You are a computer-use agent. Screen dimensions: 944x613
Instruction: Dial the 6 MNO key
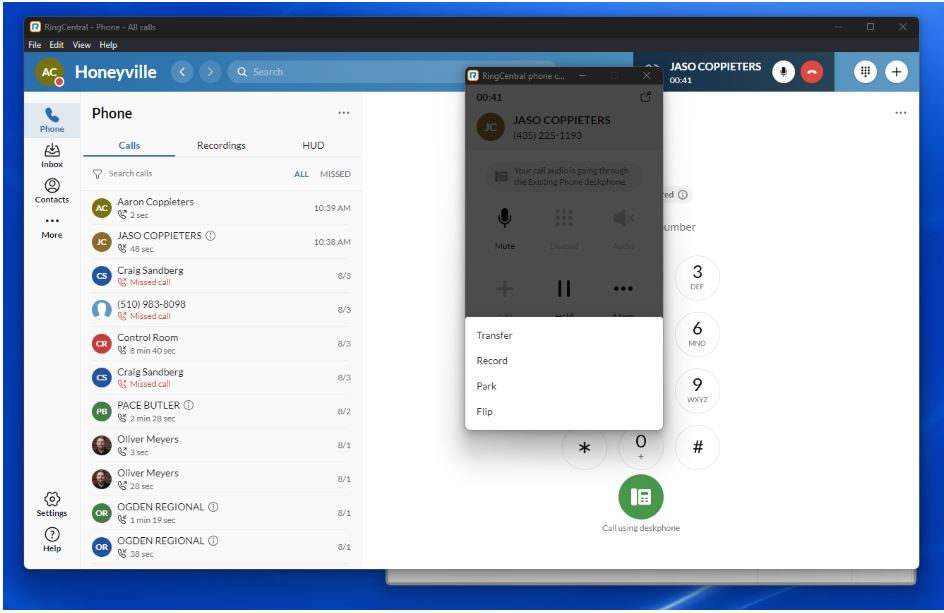tap(697, 334)
